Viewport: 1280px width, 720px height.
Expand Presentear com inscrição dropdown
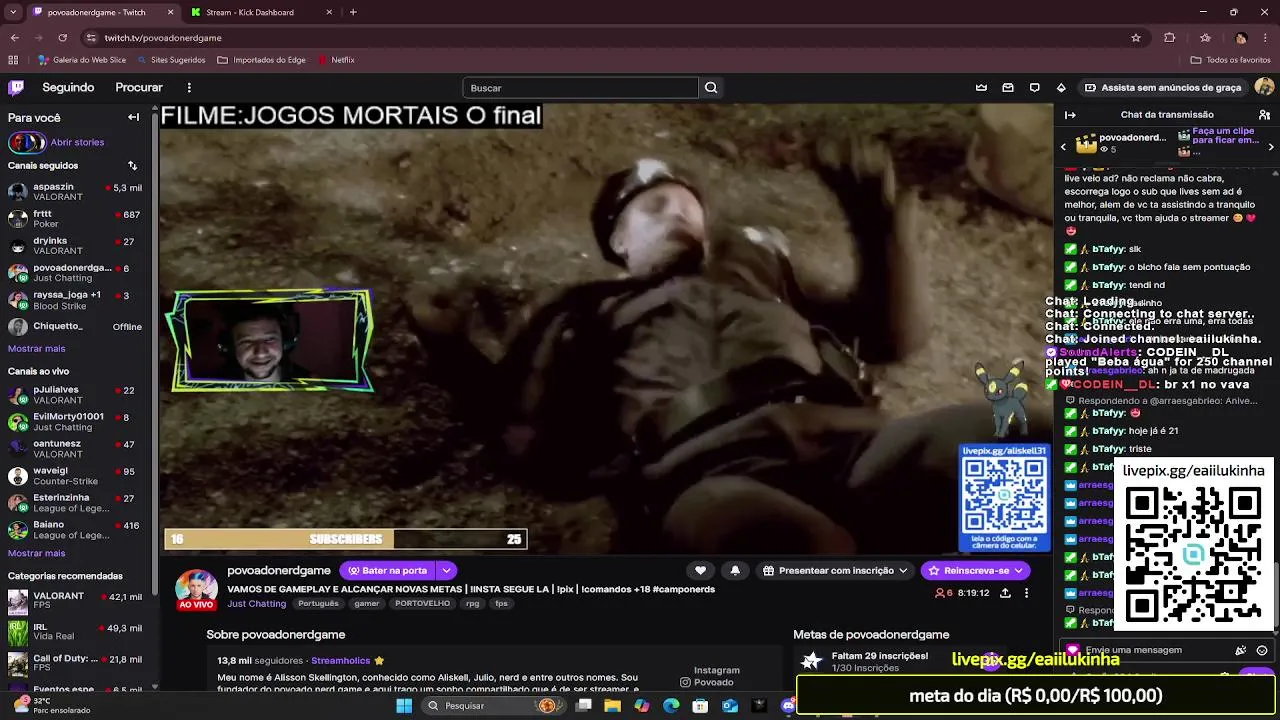(903, 570)
